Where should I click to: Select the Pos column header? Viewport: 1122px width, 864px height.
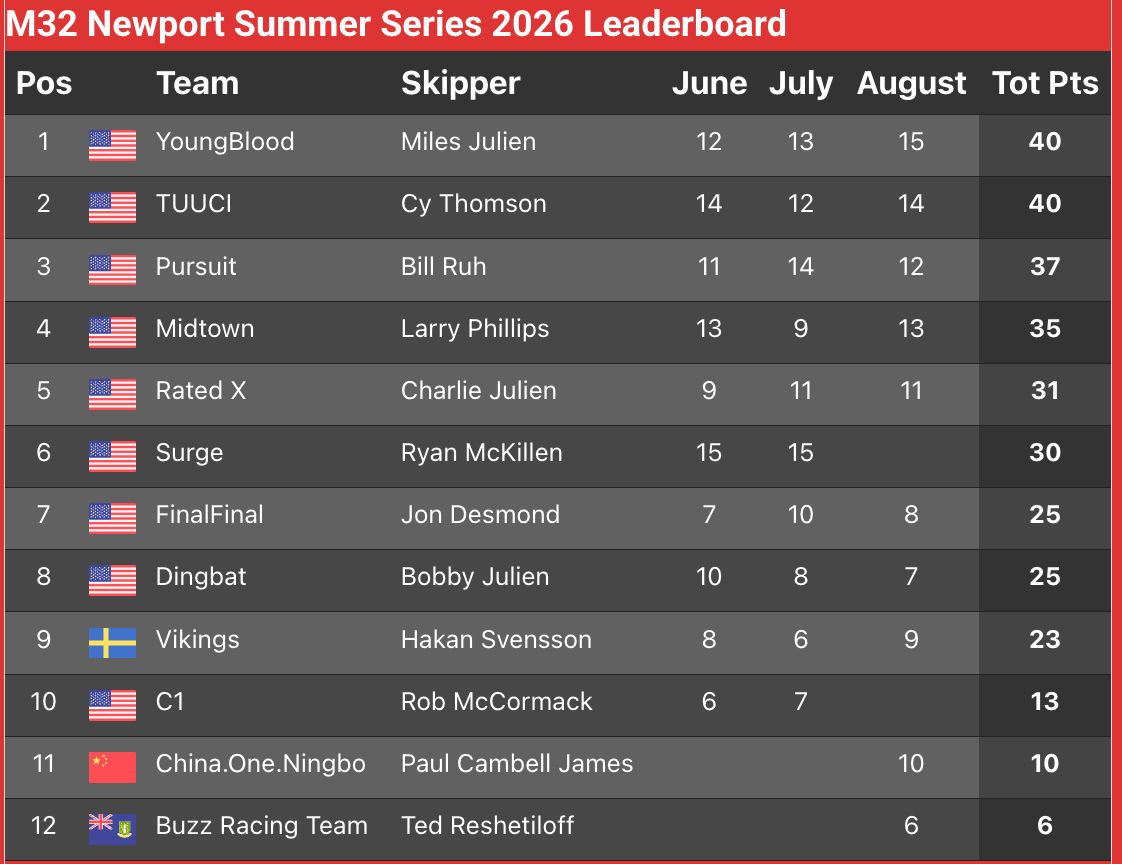click(x=44, y=83)
